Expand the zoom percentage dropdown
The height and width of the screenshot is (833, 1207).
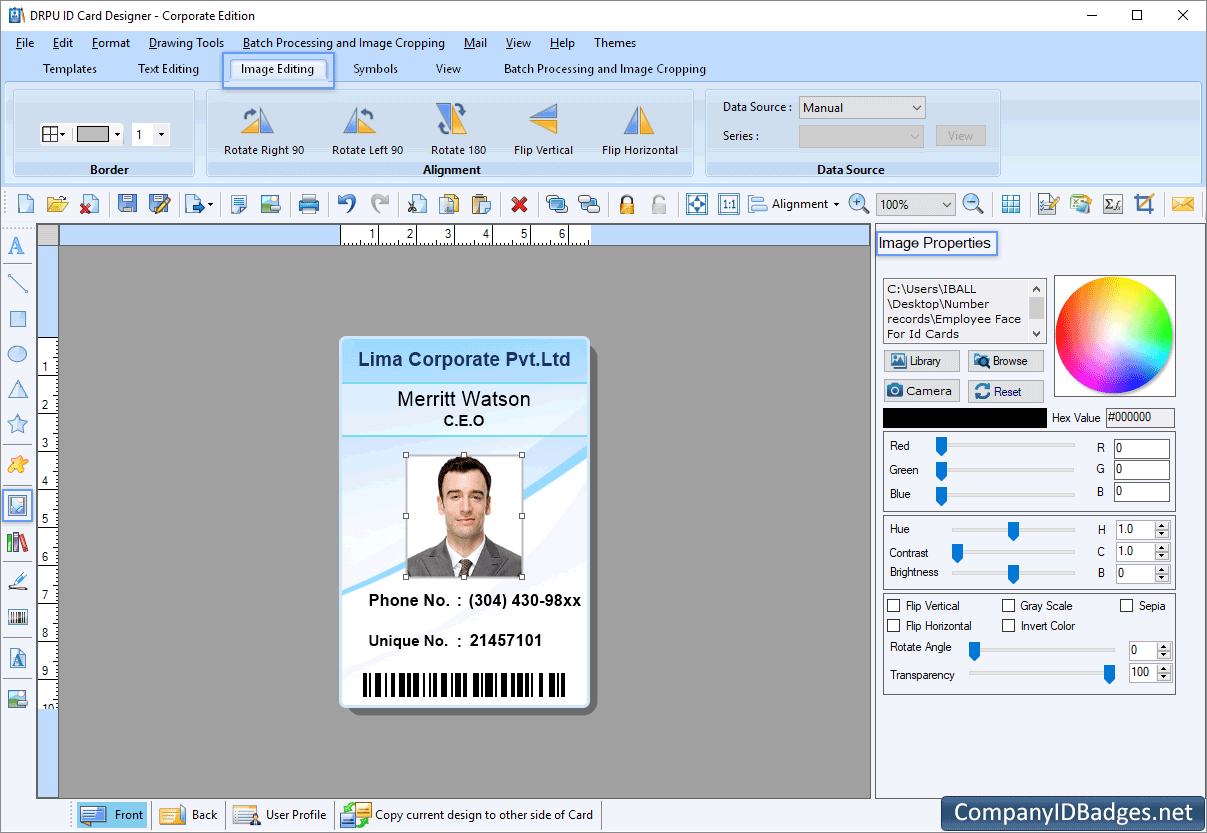pyautogui.click(x=913, y=203)
